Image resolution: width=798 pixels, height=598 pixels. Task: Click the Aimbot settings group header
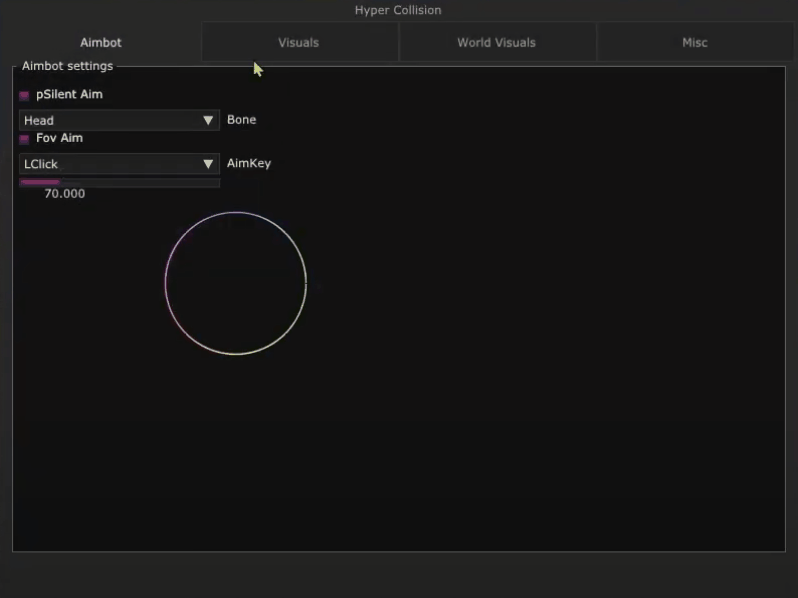click(x=67, y=66)
